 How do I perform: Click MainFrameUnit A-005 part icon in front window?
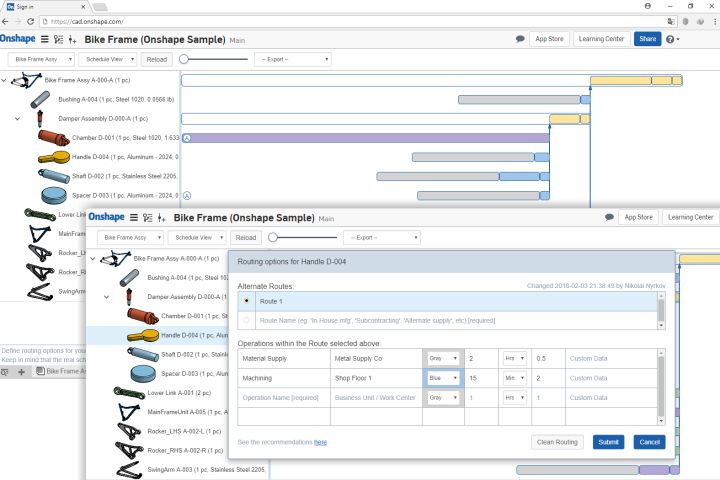[129, 412]
